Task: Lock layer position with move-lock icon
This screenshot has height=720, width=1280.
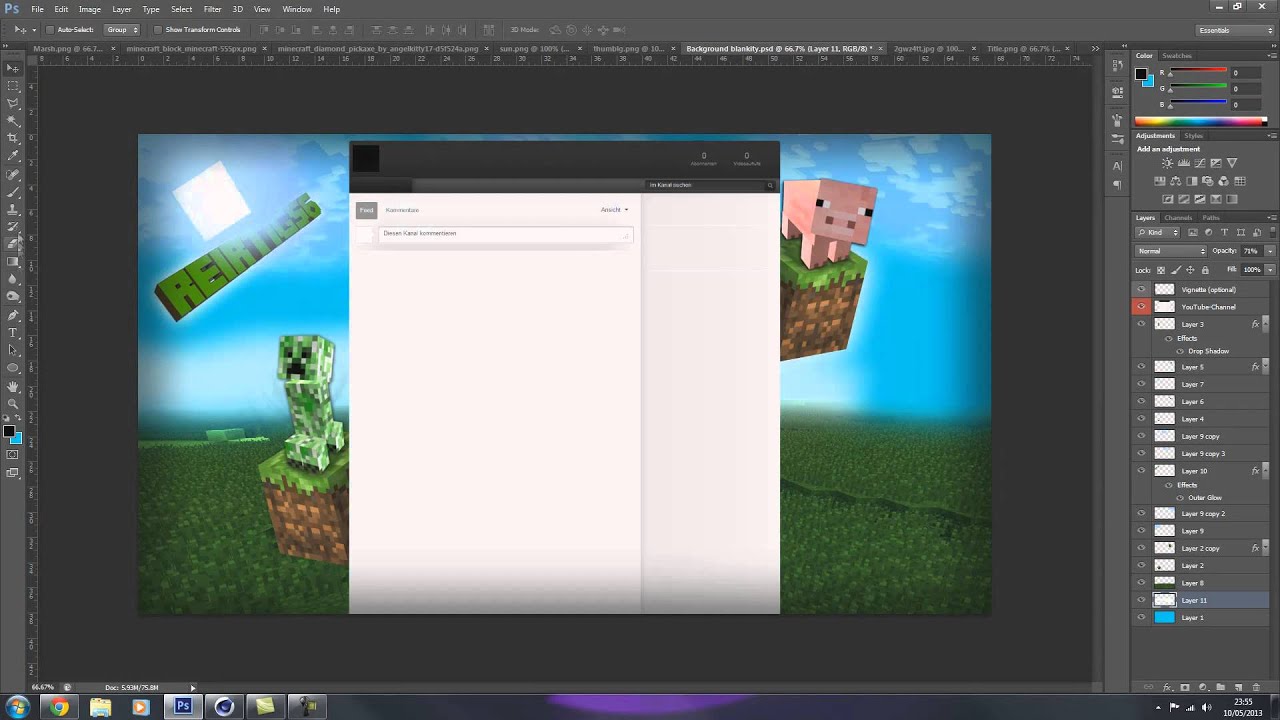Action: point(1190,270)
